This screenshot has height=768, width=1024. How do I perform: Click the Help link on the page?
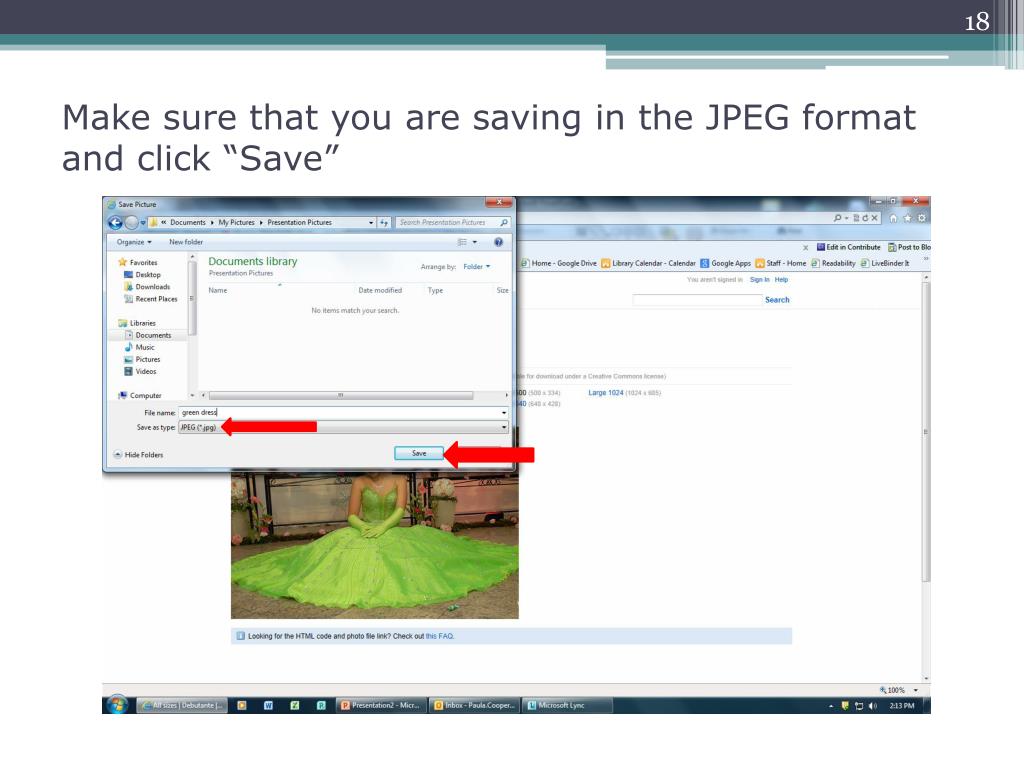pyautogui.click(x=781, y=280)
